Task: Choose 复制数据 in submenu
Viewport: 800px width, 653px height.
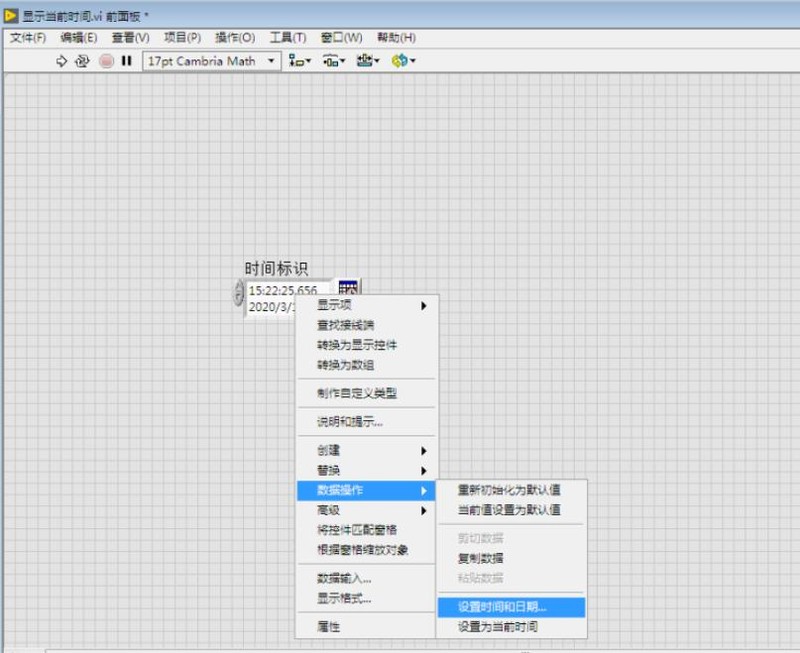Action: point(511,559)
